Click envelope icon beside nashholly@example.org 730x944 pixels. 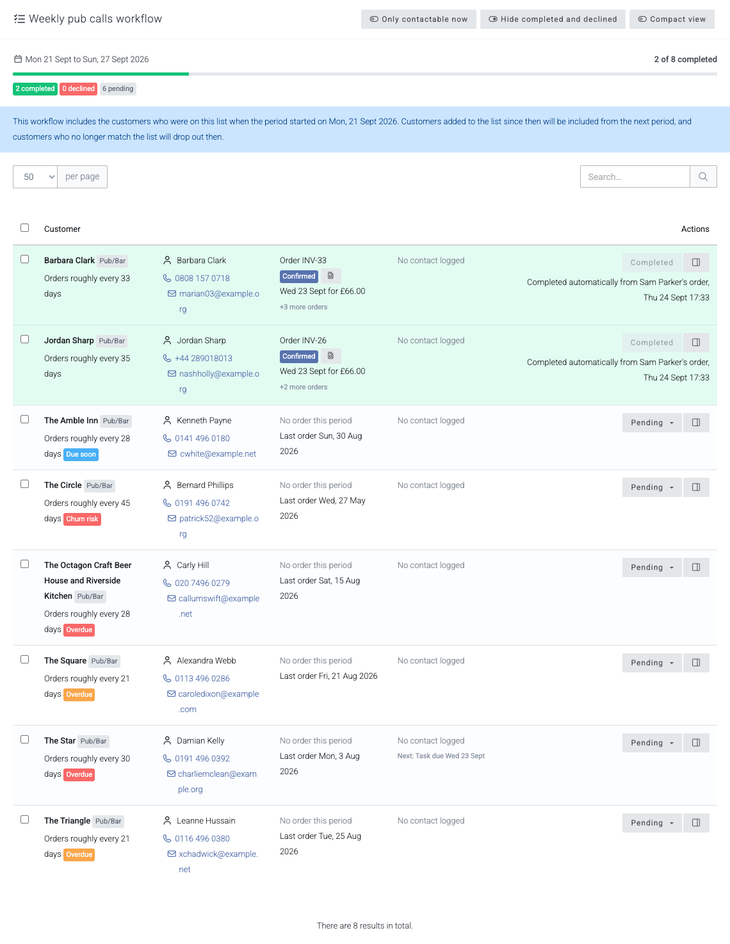172,374
